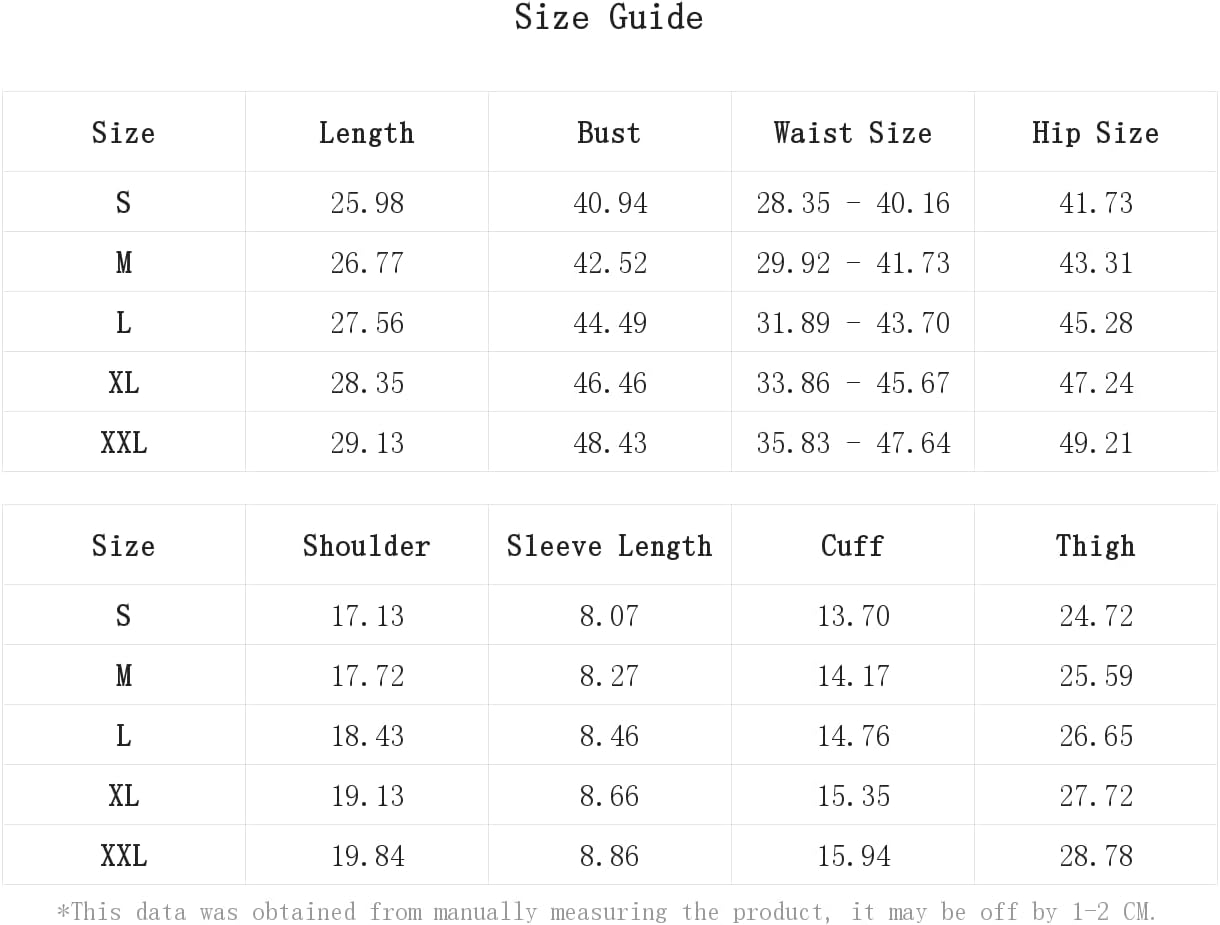Image resolution: width=1220 pixels, height=925 pixels.
Task: Click the Sleeve Length header
Action: (609, 546)
